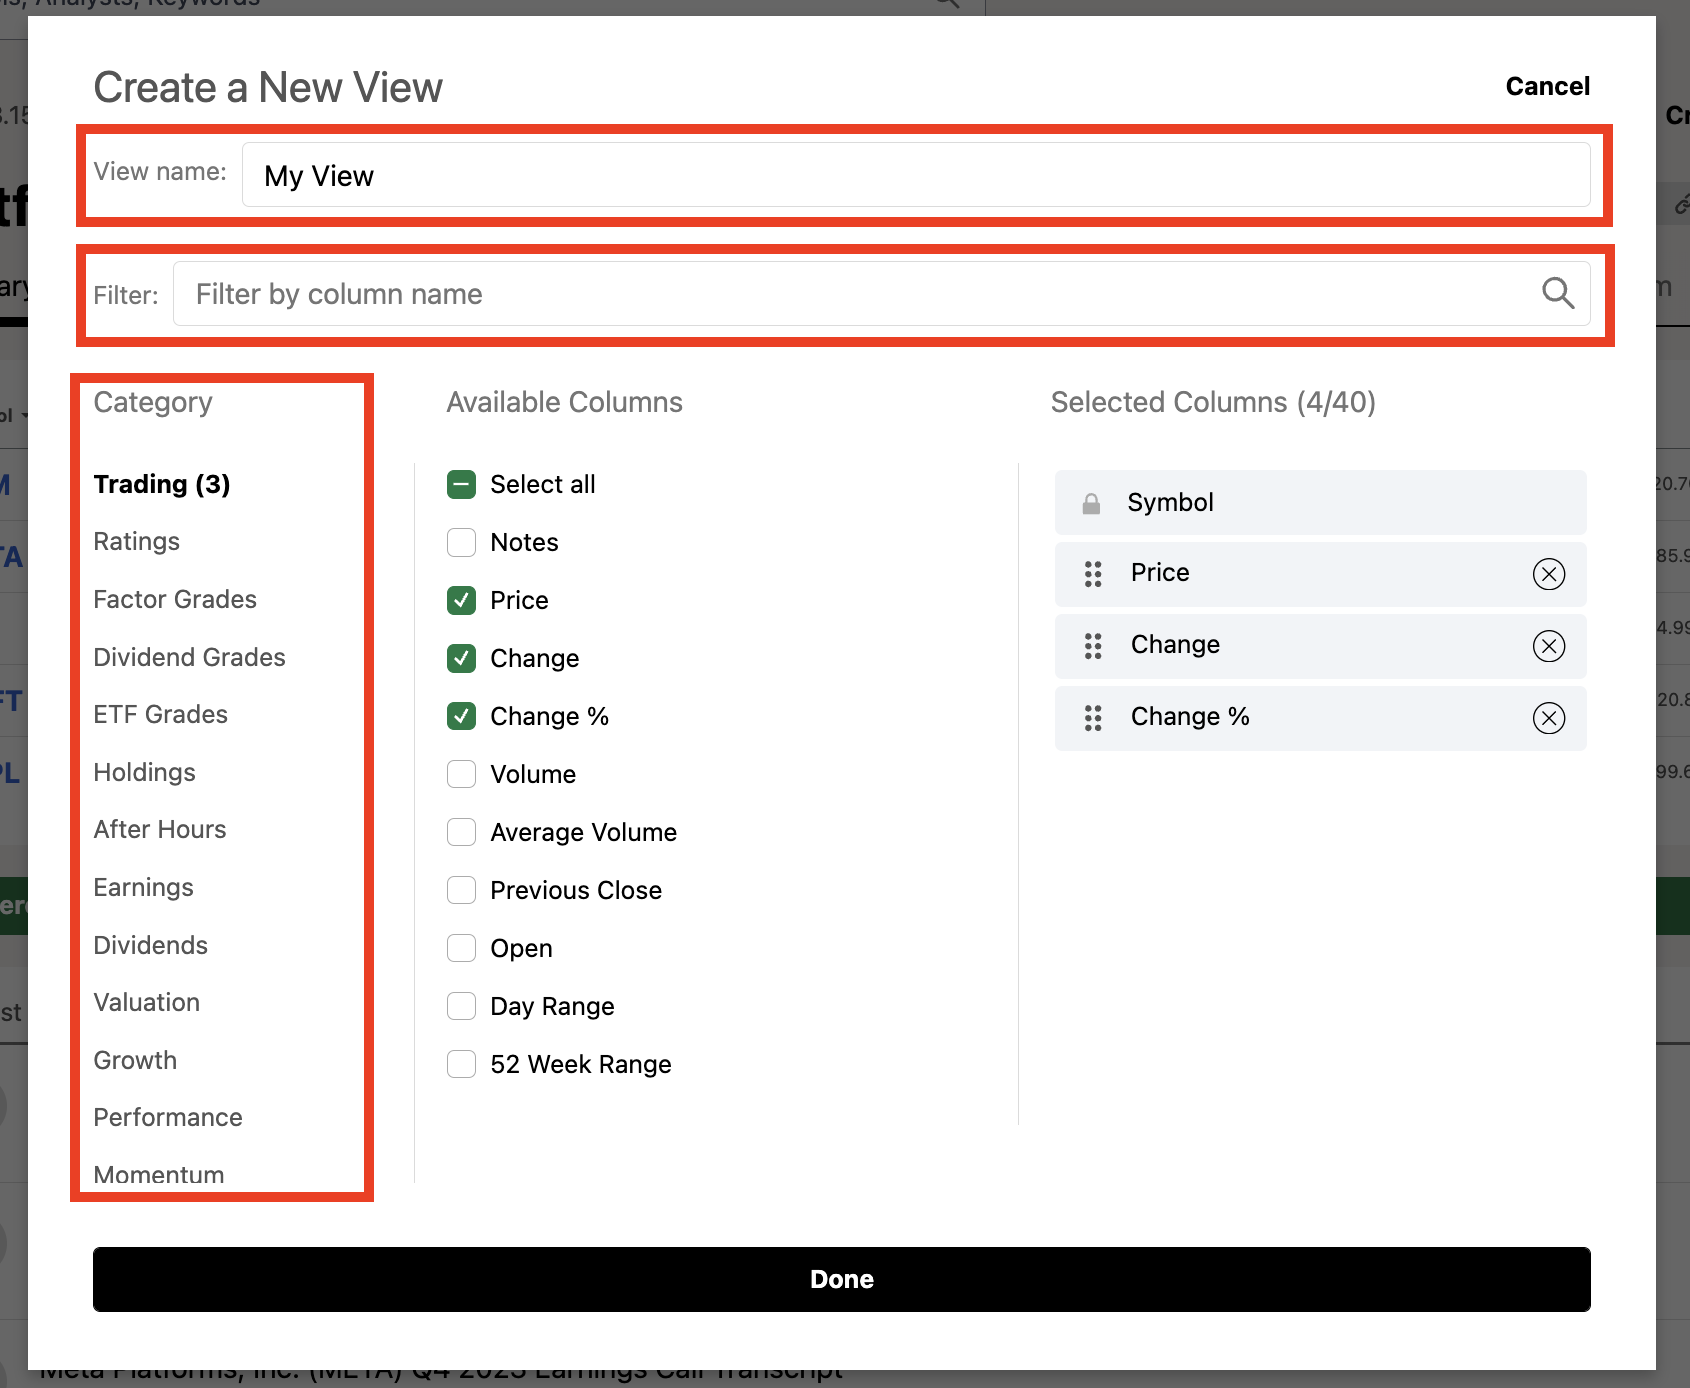Remove Price from selected columns
The width and height of the screenshot is (1690, 1388).
[x=1548, y=574]
